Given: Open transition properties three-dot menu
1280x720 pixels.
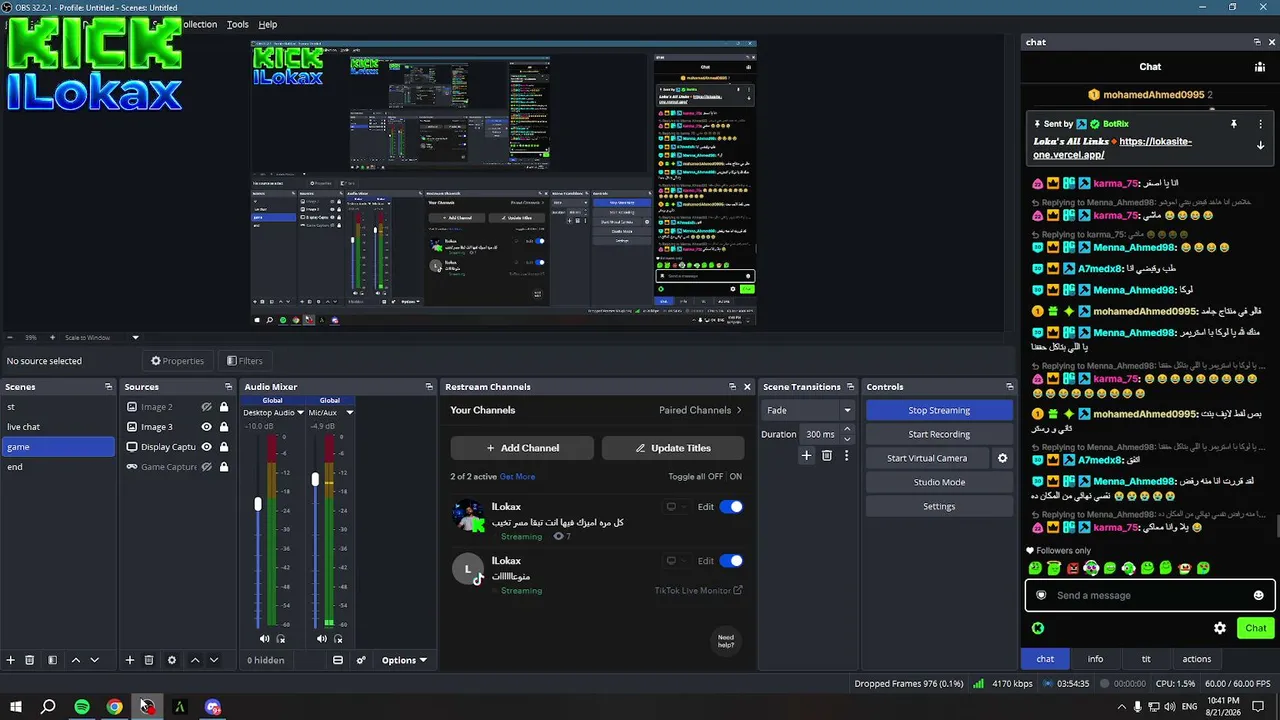Looking at the screenshot, I should (846, 456).
